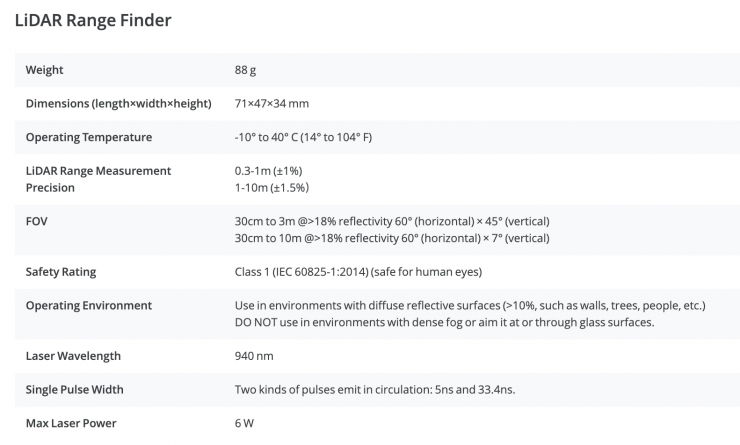Click the 88 g weight value
The width and height of the screenshot is (740, 445).
pos(246,70)
